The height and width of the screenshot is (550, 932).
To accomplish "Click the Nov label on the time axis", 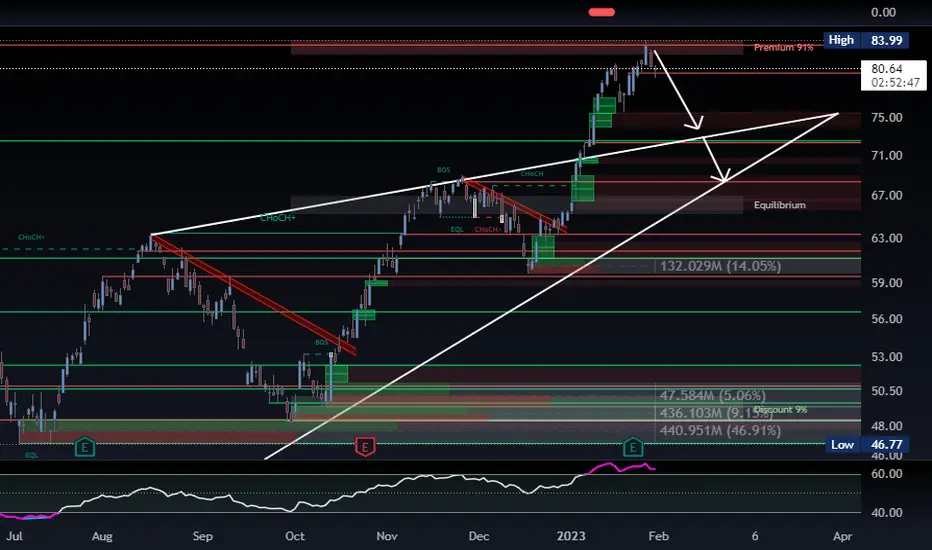I will click(x=387, y=536).
